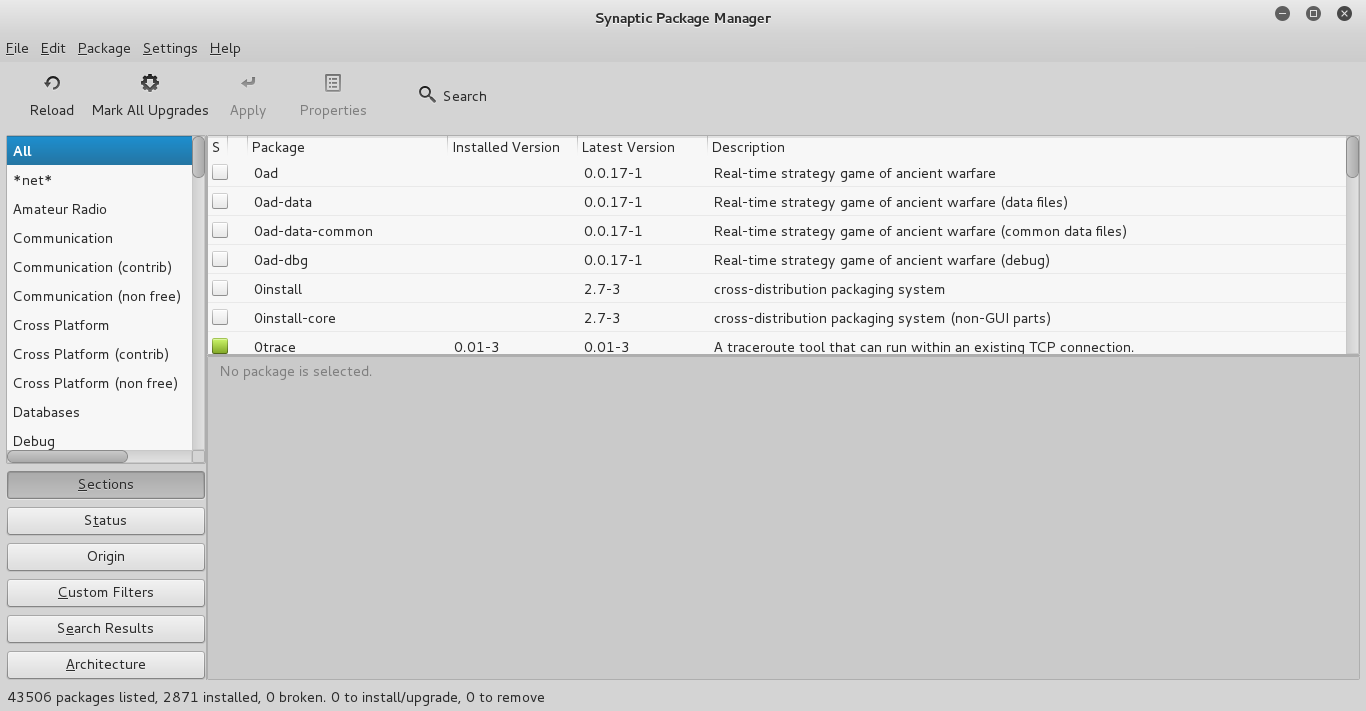This screenshot has width=1366, height=711.
Task: Click the Properties toolbar icon
Action: tap(333, 83)
